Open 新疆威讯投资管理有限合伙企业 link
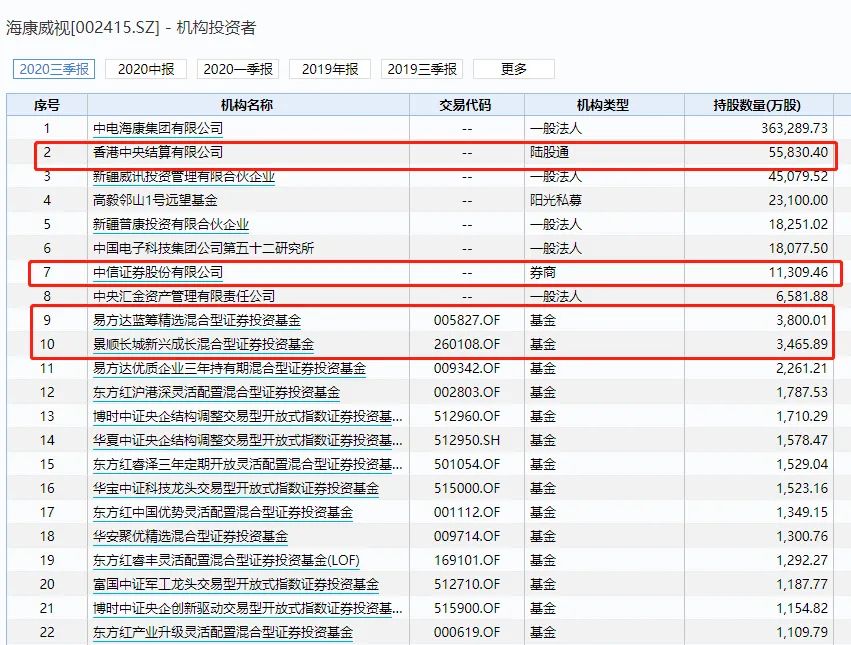Screen dimensions: 851x645 click(x=184, y=176)
